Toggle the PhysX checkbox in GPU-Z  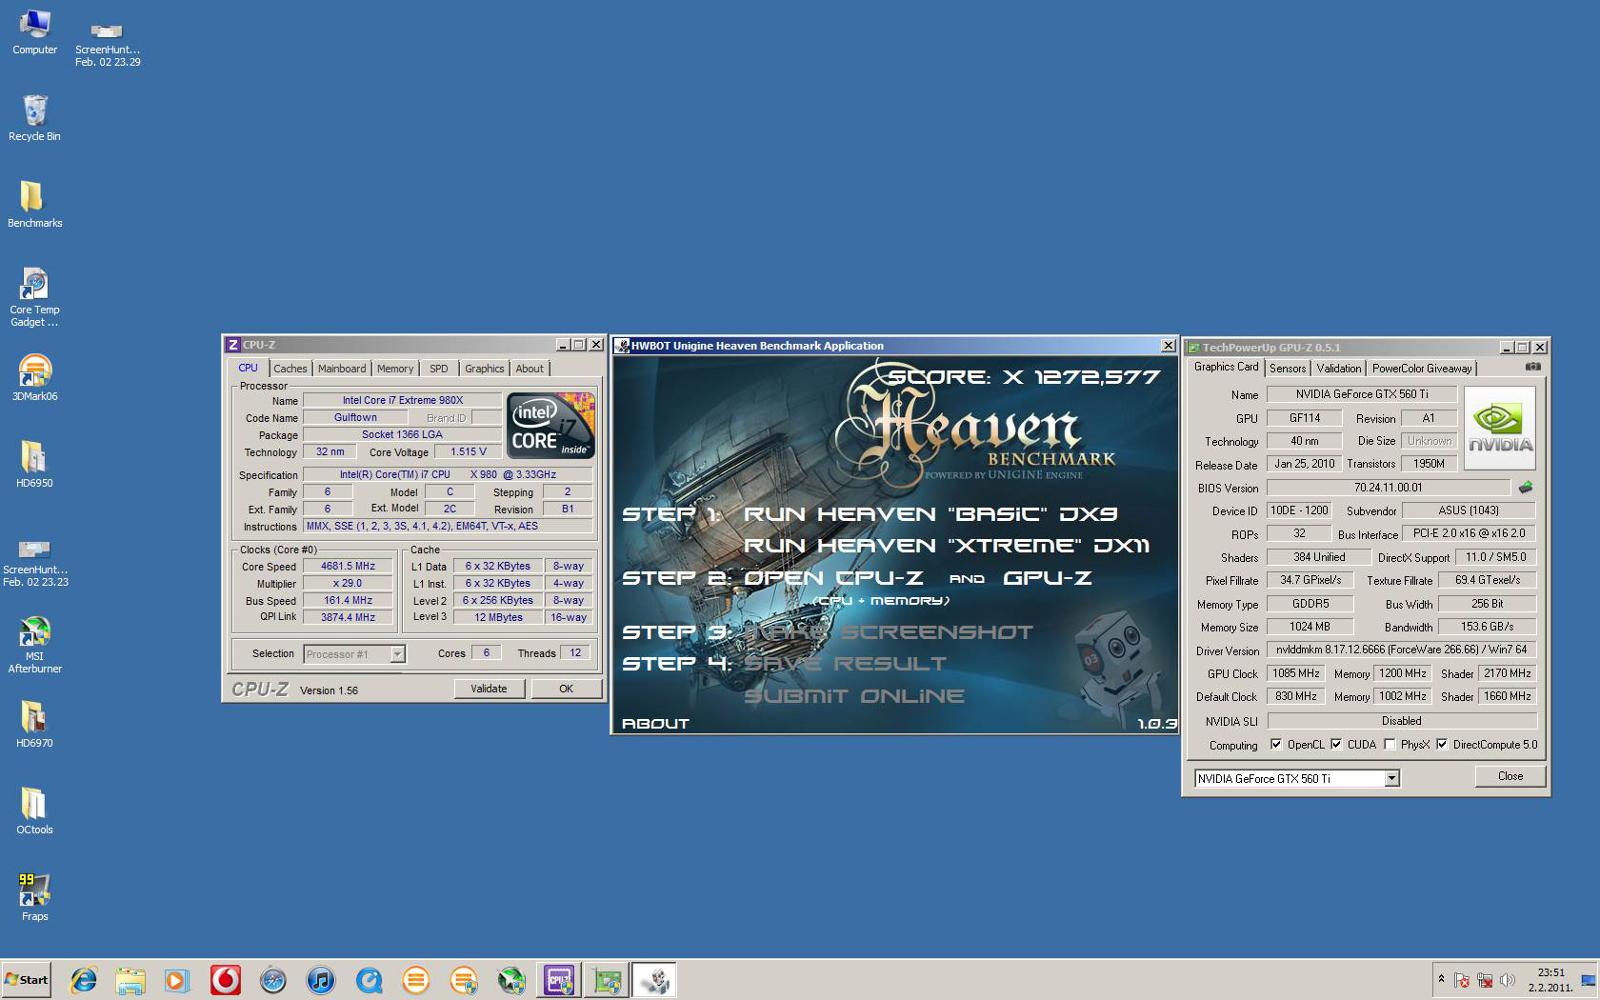pyautogui.click(x=1390, y=744)
